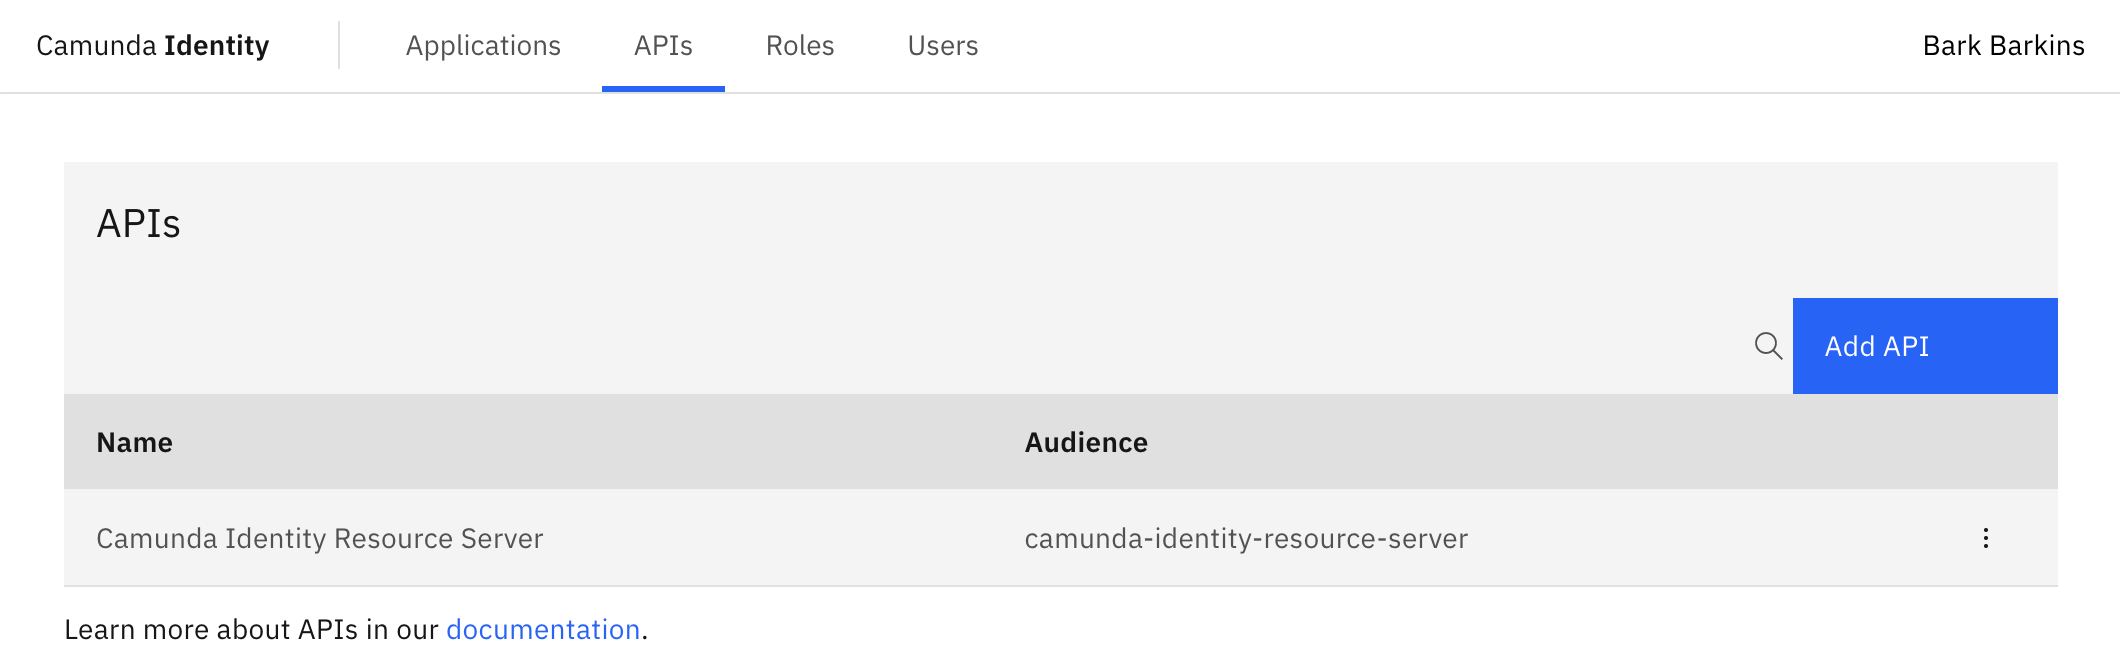Select the APIs tab
Screen dimensions: 2120x668
coord(663,46)
